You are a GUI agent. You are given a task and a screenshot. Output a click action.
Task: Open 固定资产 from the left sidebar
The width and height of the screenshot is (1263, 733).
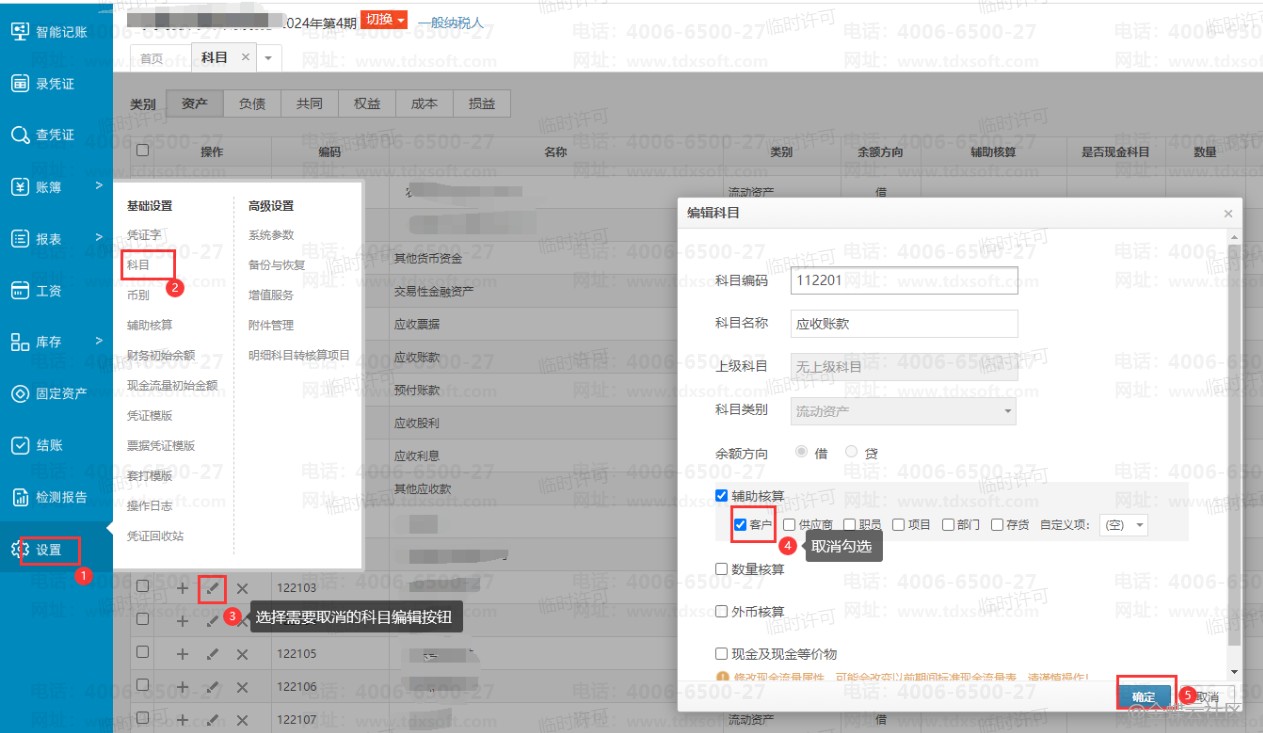[x=21, y=394]
